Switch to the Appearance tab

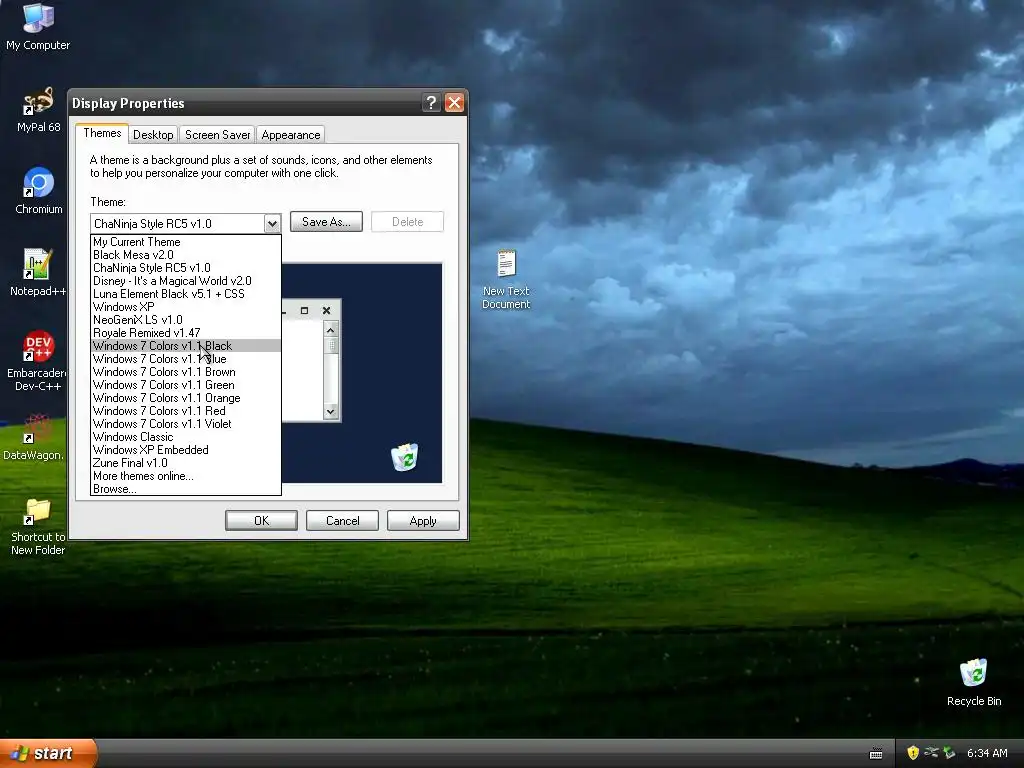(x=291, y=135)
